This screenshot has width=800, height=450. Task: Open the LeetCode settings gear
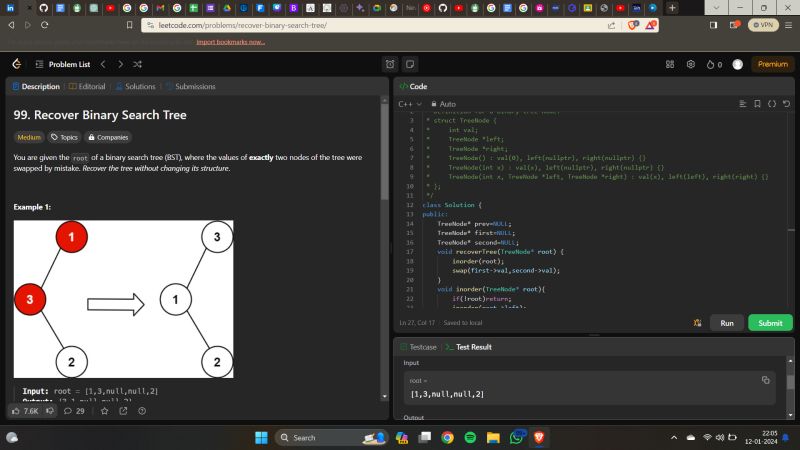tap(690, 64)
